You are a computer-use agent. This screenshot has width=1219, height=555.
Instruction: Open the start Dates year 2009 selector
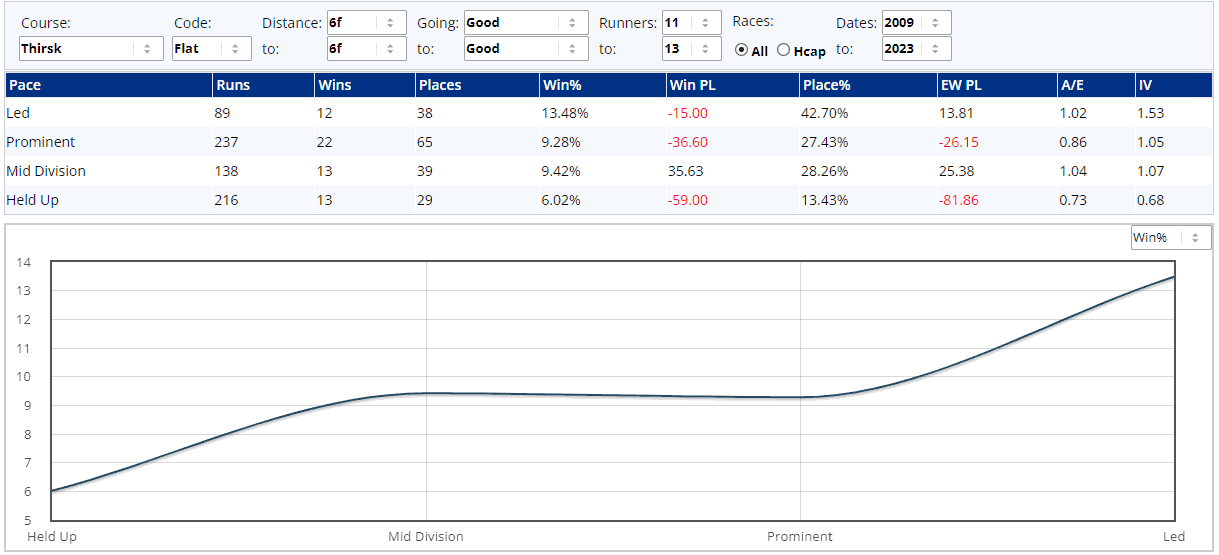pyautogui.click(x=916, y=22)
